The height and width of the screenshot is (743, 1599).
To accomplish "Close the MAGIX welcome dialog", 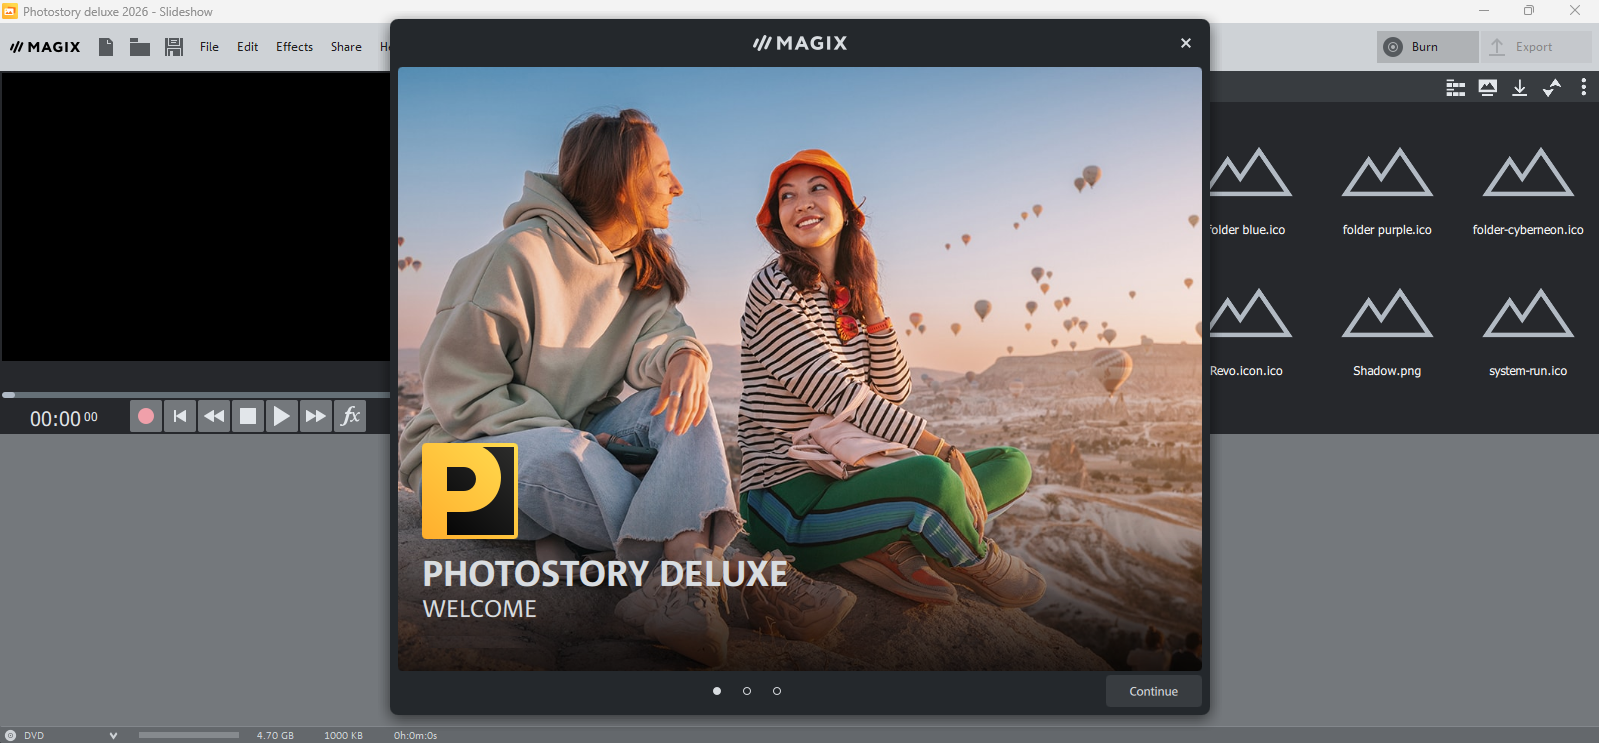I will coord(1185,43).
